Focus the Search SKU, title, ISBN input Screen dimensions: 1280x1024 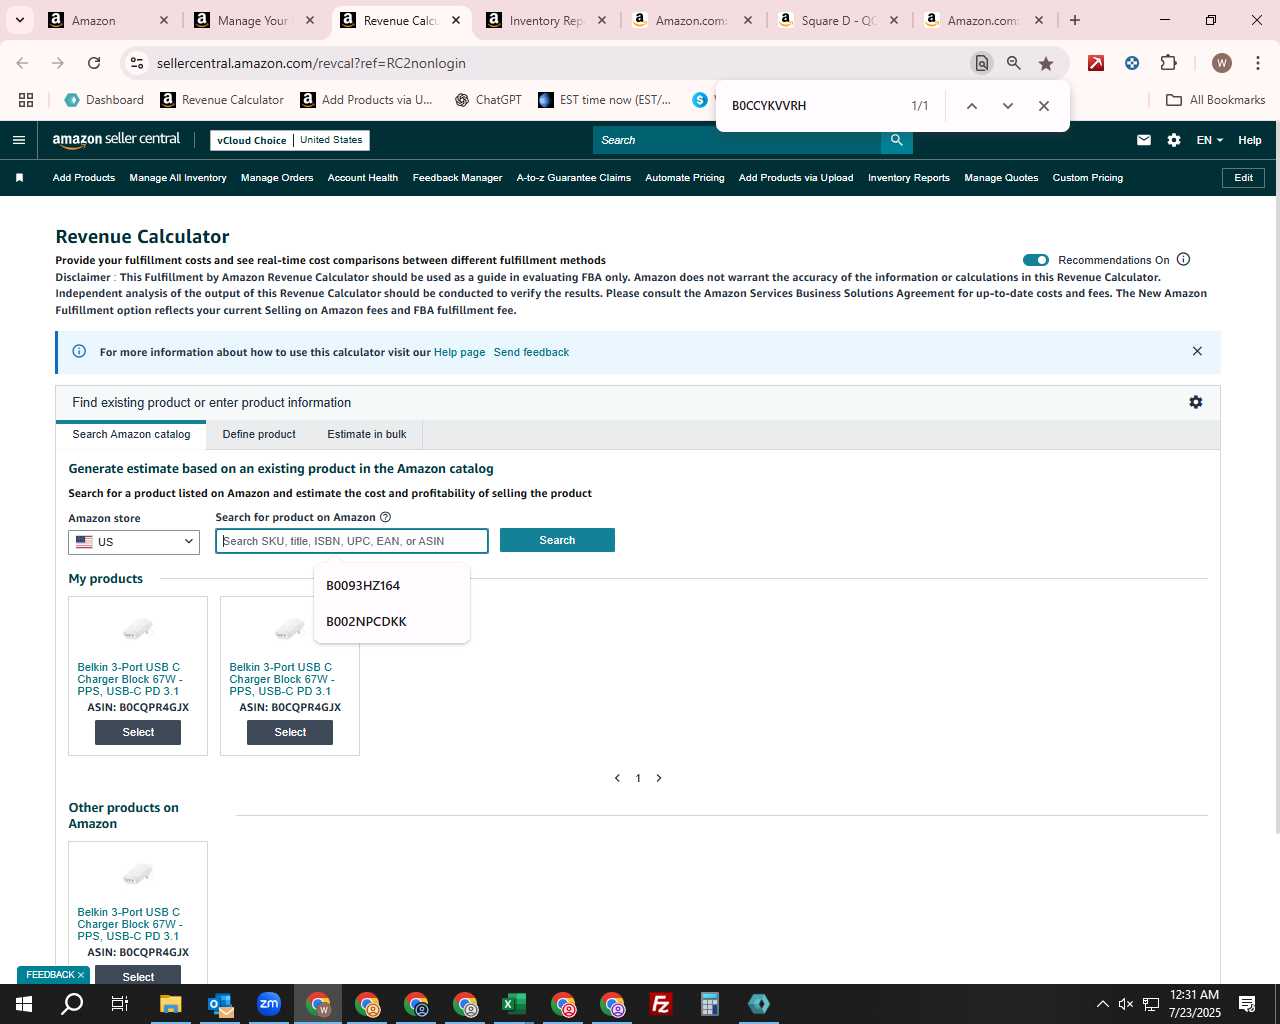[x=352, y=541]
